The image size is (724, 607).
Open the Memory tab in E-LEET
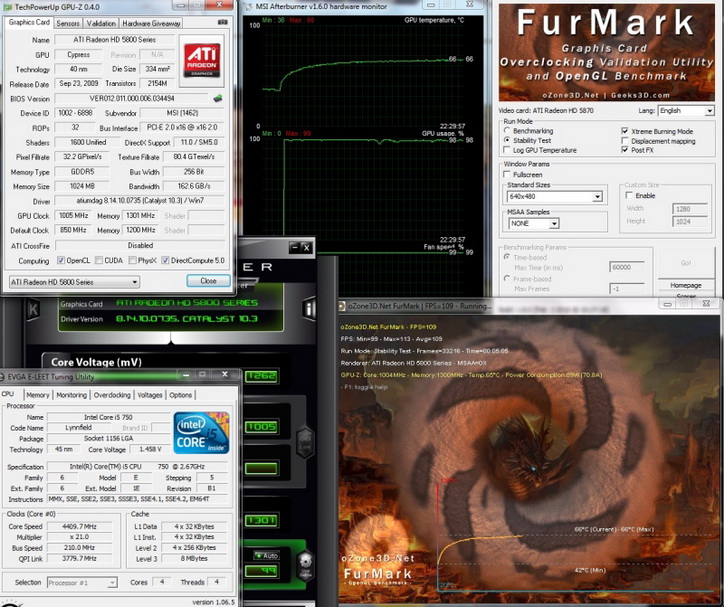coord(37,395)
